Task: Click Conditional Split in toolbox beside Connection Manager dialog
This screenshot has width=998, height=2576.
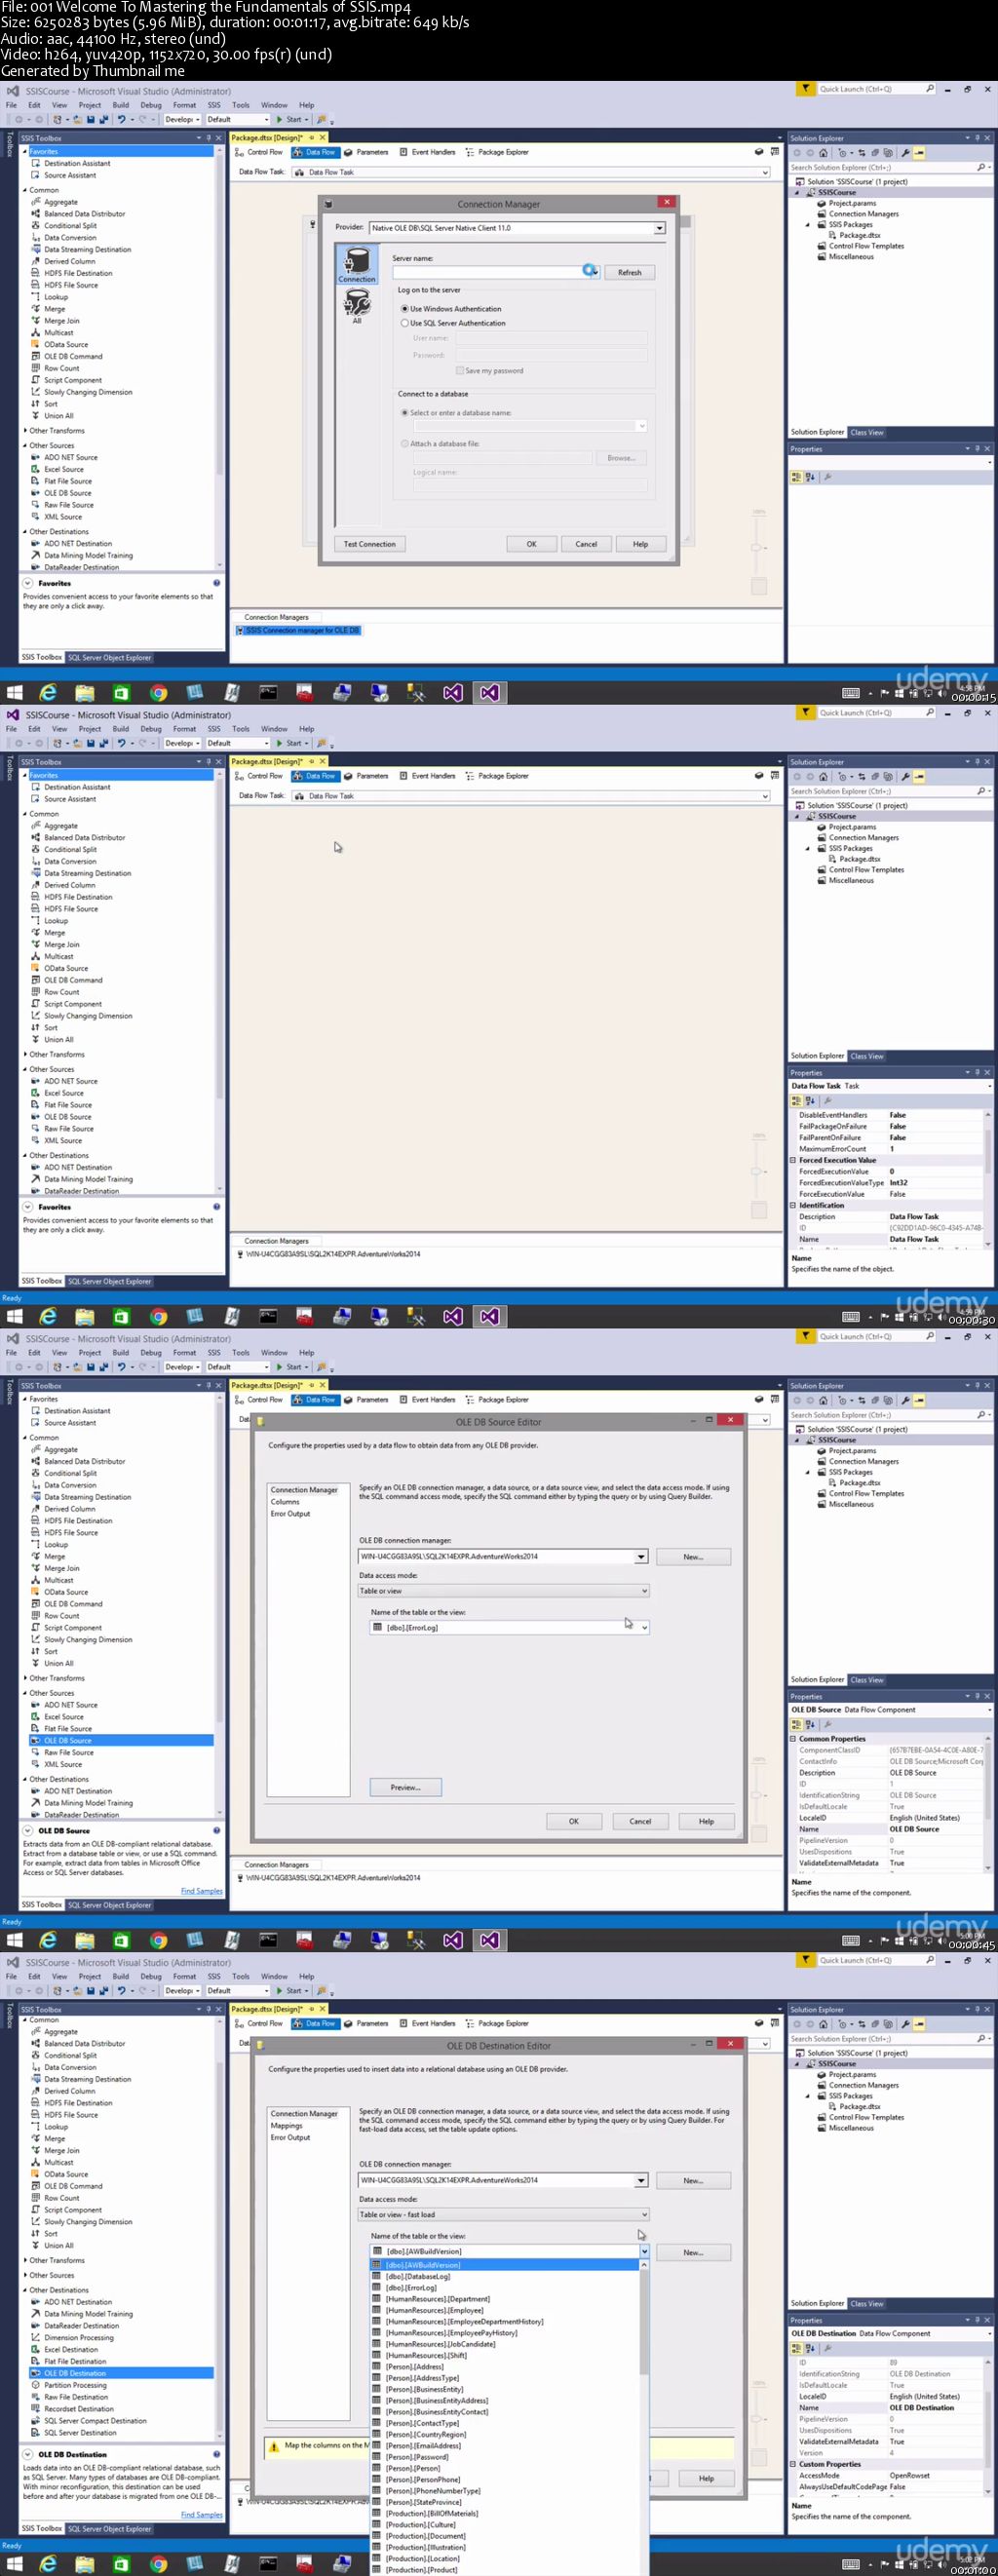Action: click(x=70, y=225)
